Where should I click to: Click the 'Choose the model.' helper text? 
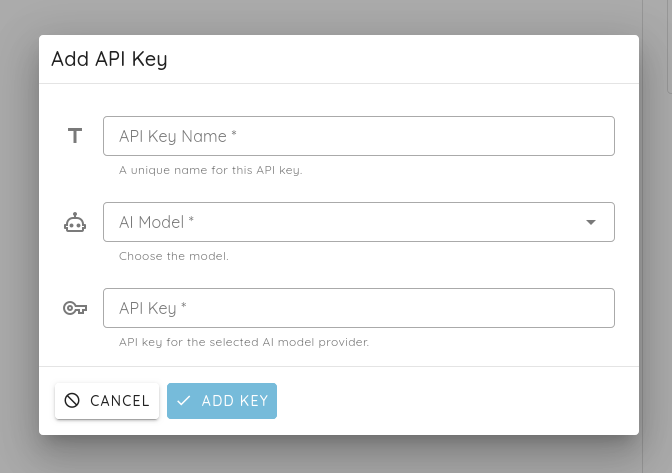click(x=174, y=256)
